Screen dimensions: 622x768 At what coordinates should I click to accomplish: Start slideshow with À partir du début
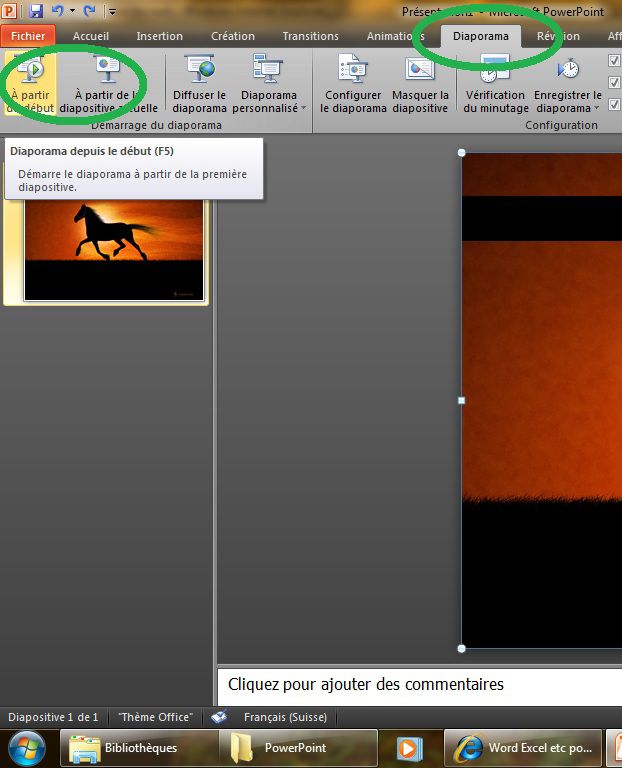[x=30, y=84]
